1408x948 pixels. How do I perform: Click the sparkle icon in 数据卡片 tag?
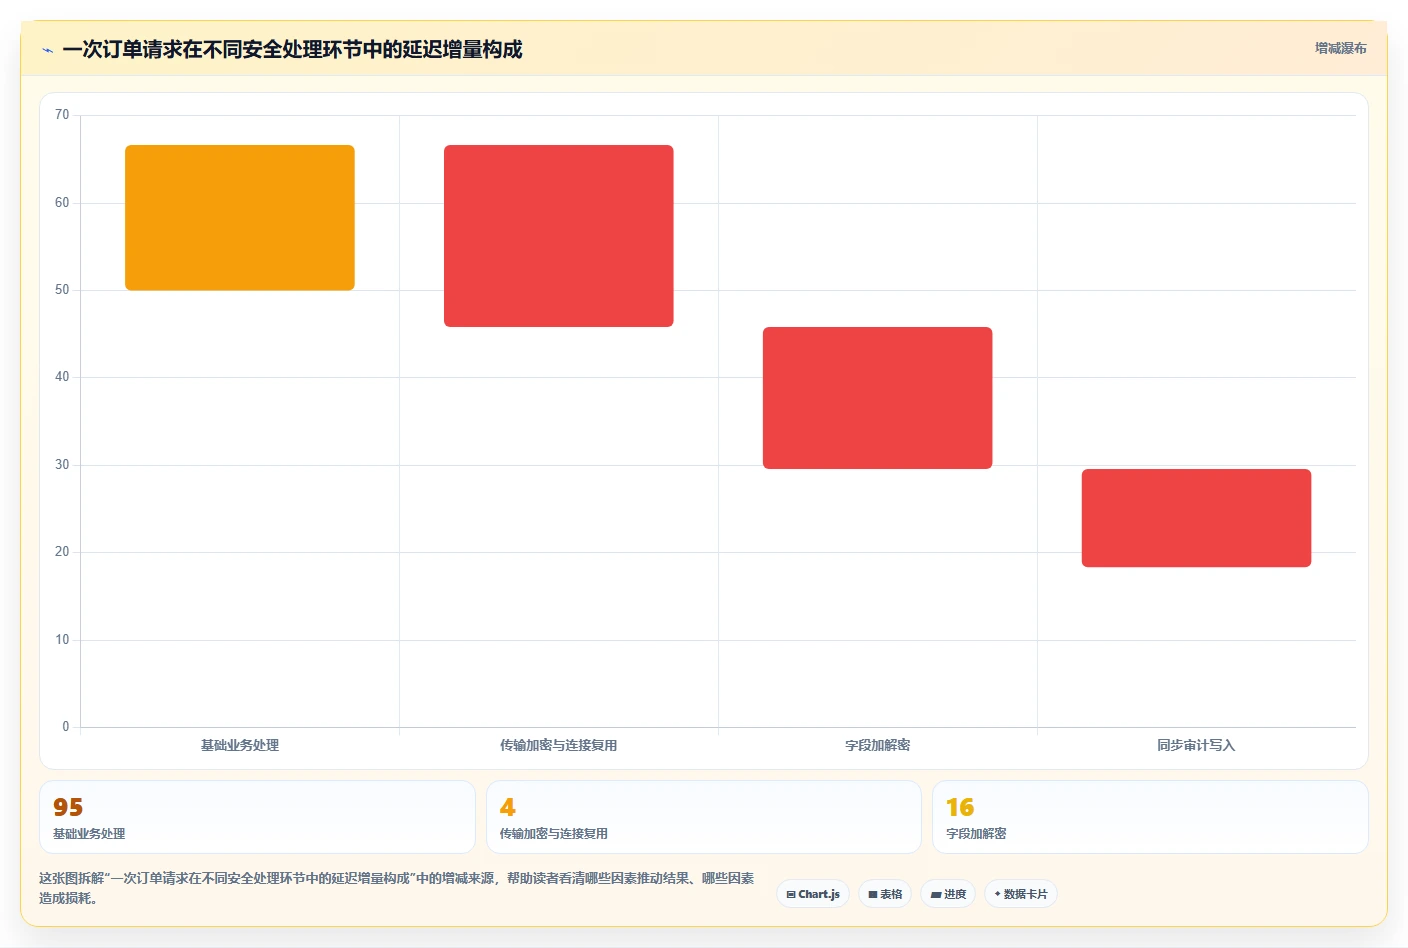point(997,894)
